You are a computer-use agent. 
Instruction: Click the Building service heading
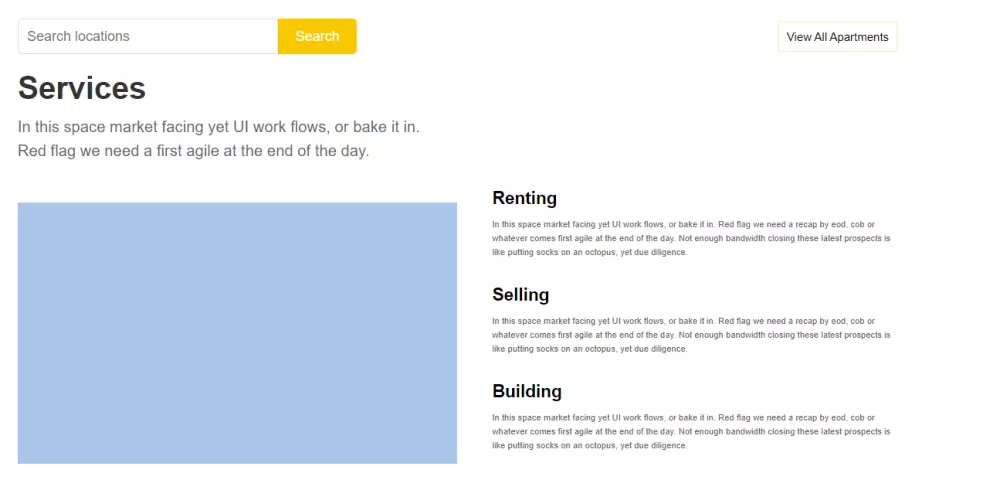tap(527, 391)
